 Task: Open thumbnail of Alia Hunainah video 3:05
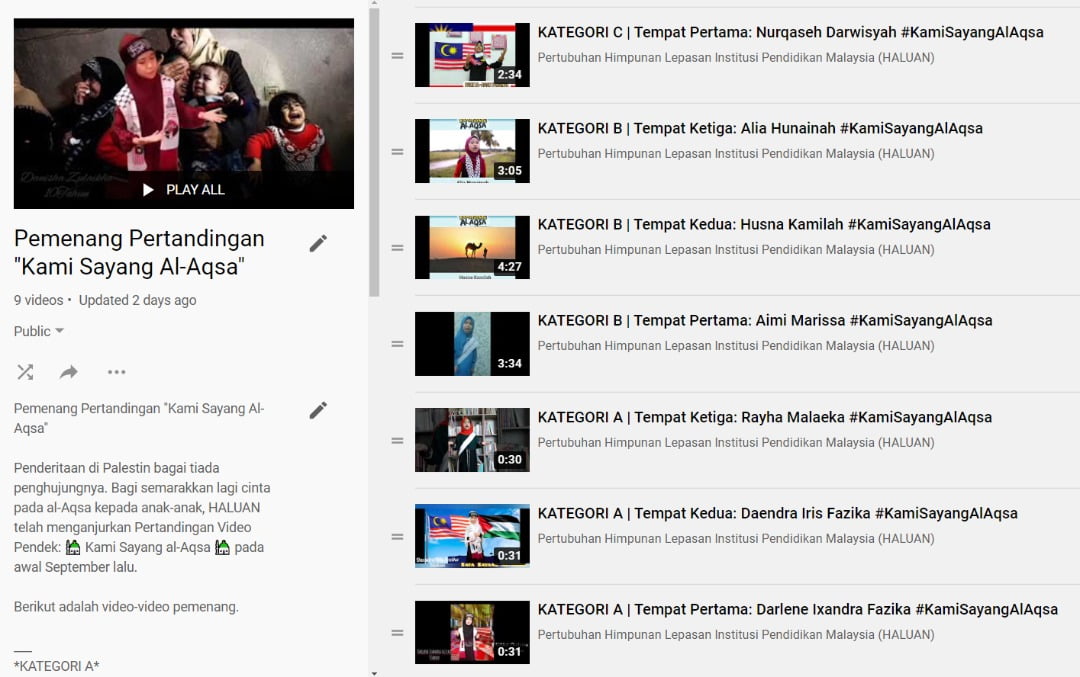click(472, 151)
